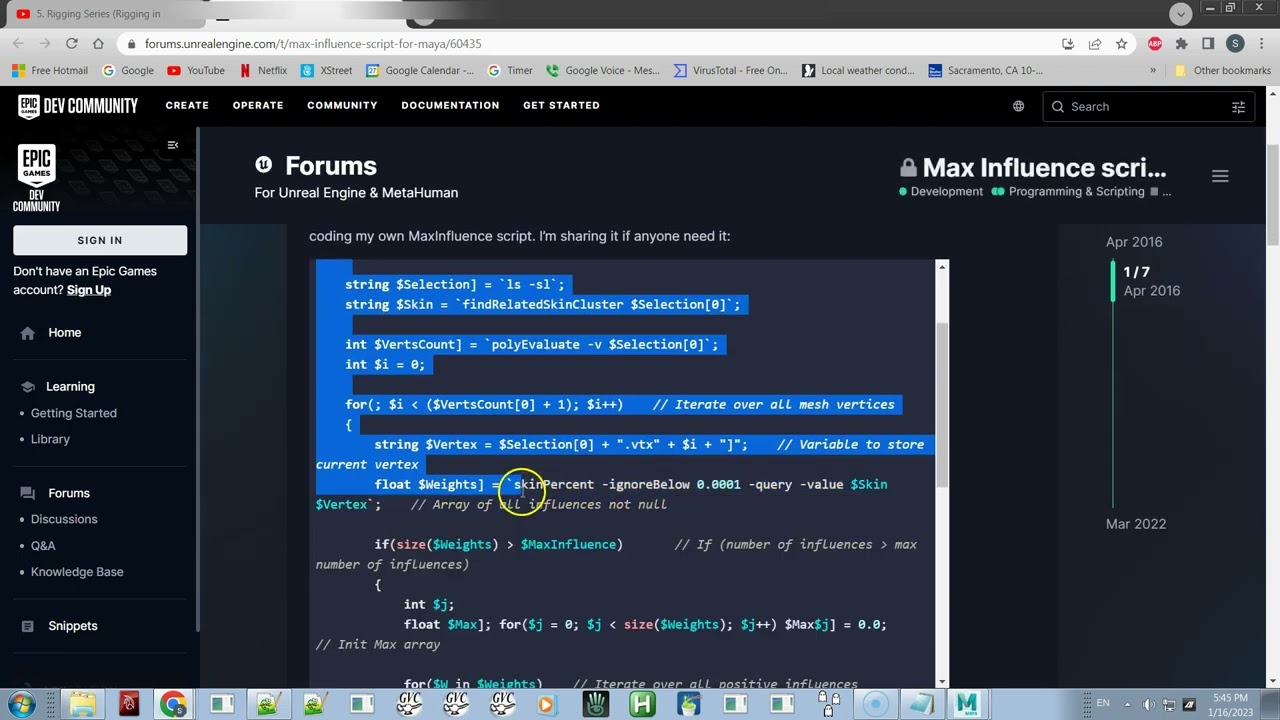Jump to Apr 2016 at timeline top
The height and width of the screenshot is (720, 1280).
[1134, 242]
